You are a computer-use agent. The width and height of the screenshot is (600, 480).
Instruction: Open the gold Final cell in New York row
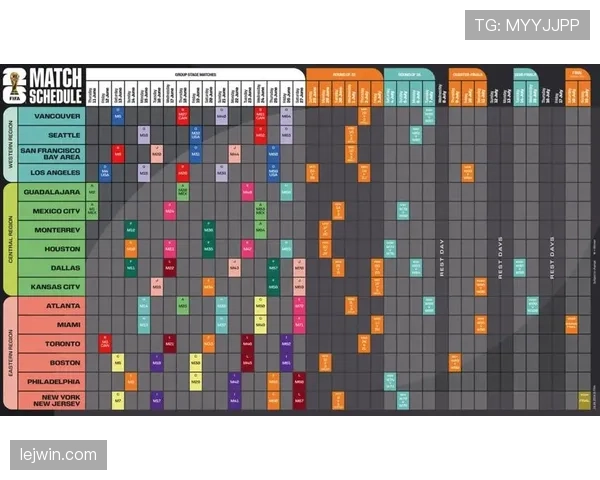[584, 401]
